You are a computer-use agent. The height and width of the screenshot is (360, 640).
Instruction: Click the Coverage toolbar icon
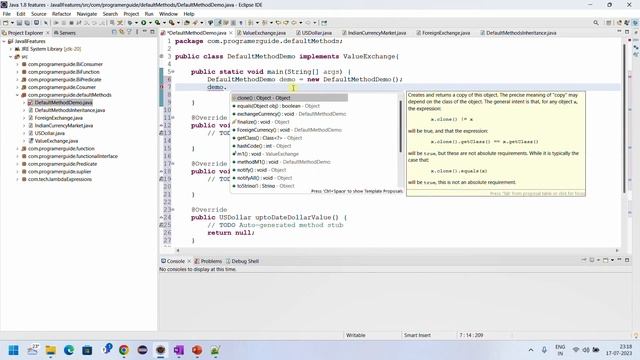coord(157,23)
